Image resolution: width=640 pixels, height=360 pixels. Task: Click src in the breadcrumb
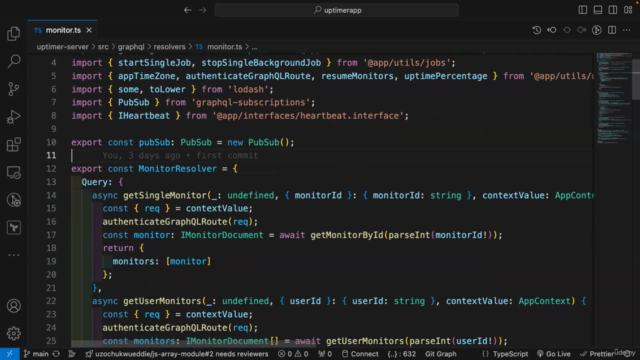point(103,47)
